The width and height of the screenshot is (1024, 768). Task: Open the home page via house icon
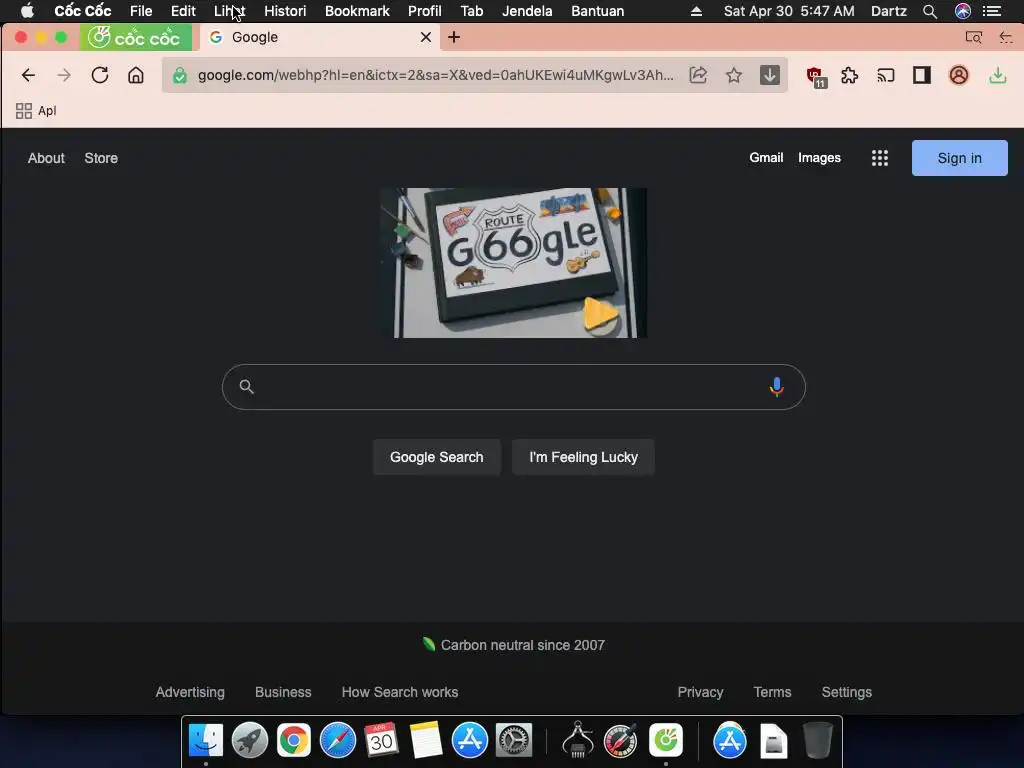tap(136, 75)
